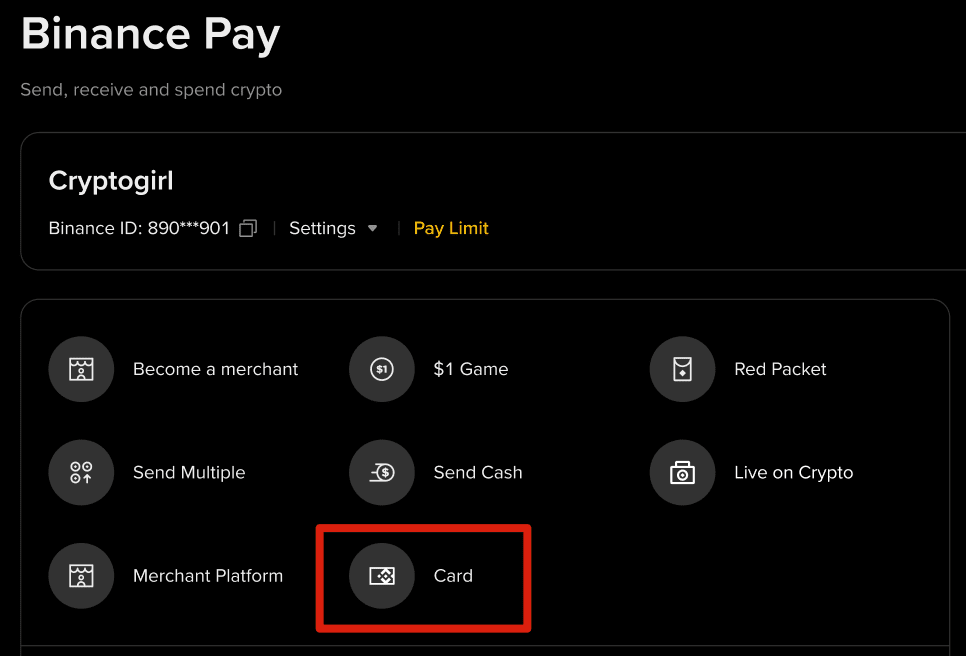Click the Red Packet icon
966x656 pixels.
[683, 369]
